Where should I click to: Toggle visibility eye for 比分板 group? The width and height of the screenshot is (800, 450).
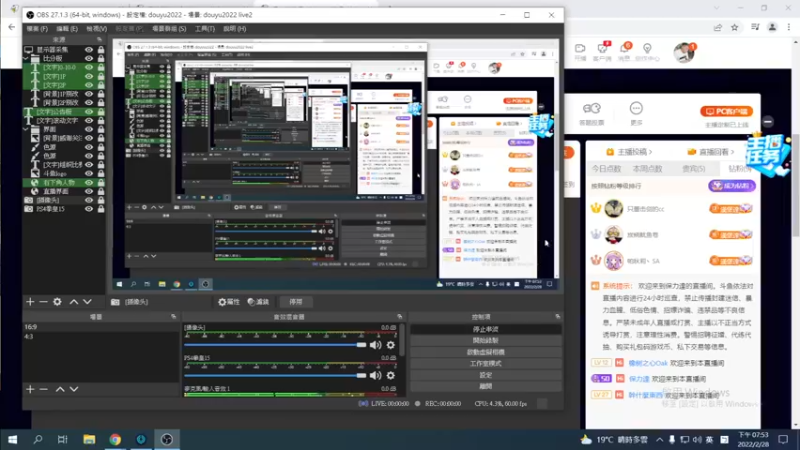(x=89, y=58)
